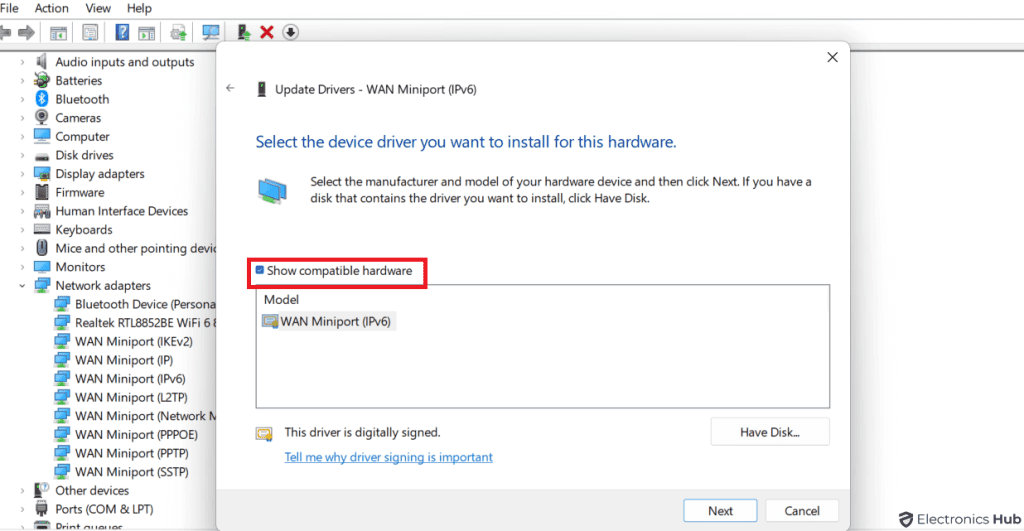Screen dimensions: 1024x531
Task: Click the Cancel button
Action: coord(802,511)
